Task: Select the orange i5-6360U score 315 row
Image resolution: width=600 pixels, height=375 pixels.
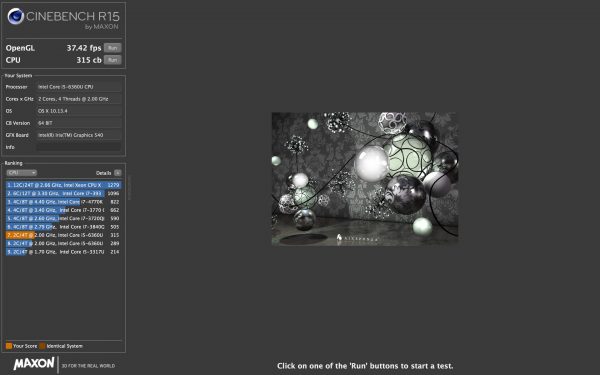Action: [x=64, y=235]
